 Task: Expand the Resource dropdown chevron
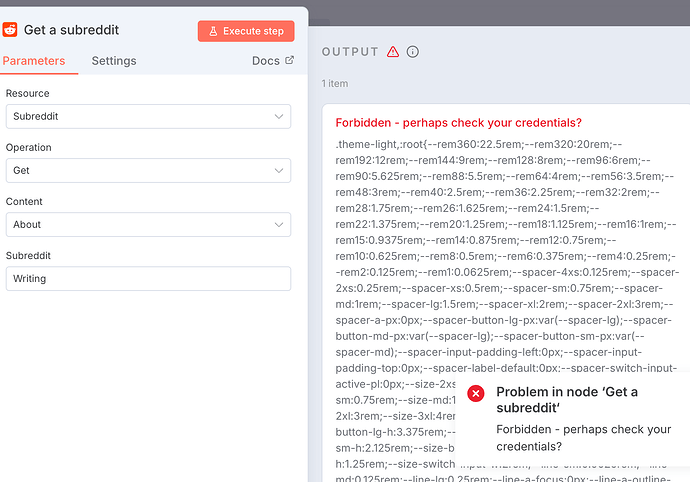[x=279, y=117]
